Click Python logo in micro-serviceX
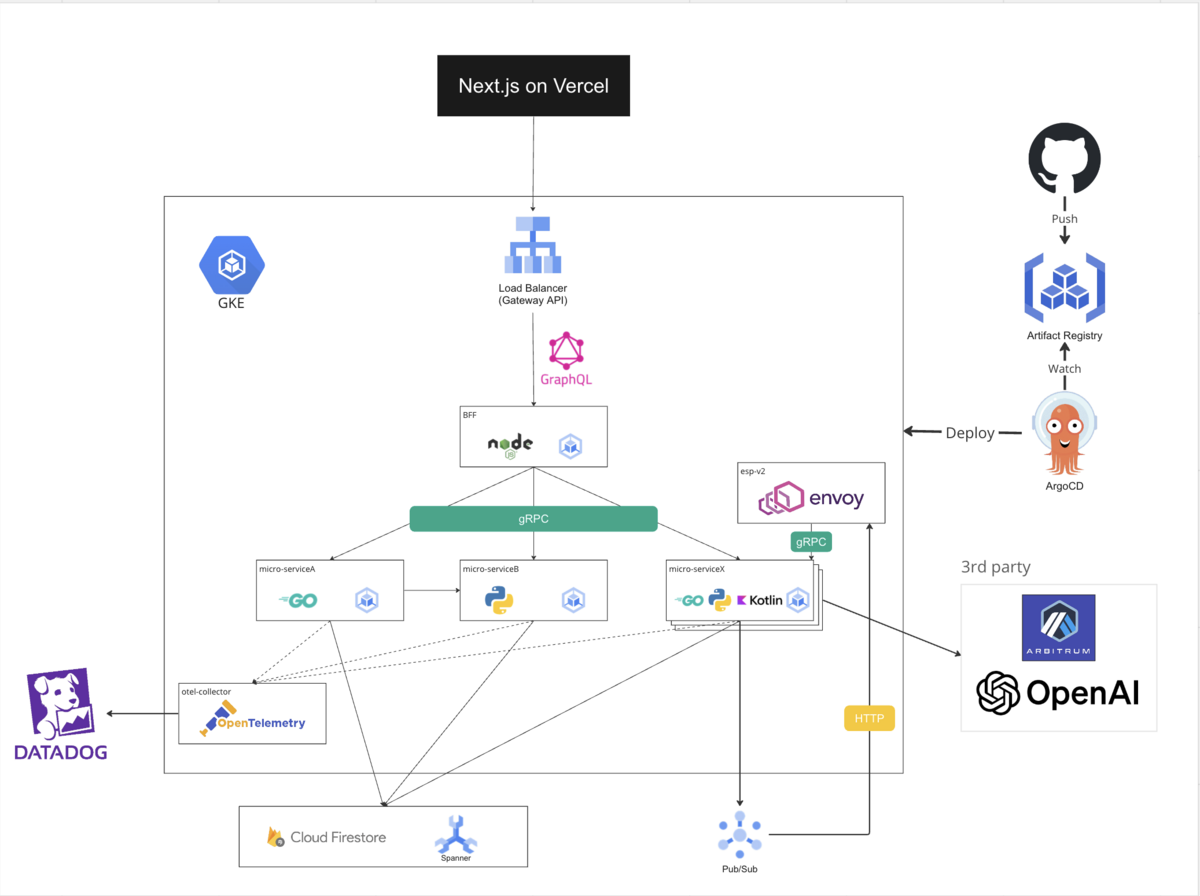 (x=720, y=600)
